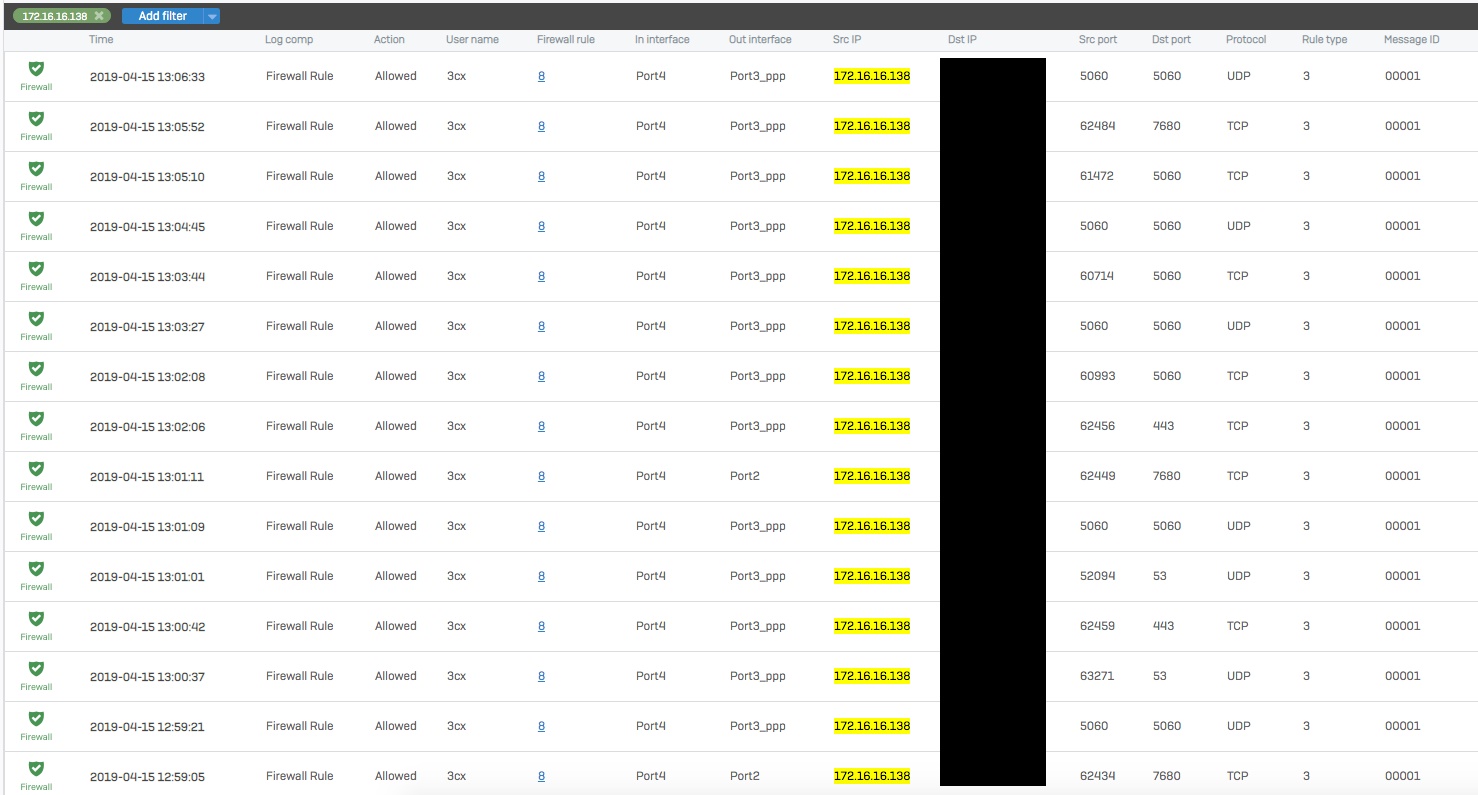
Task: Open firewall rule 8 link in 13:06:33 row
Action: pyautogui.click(x=541, y=76)
